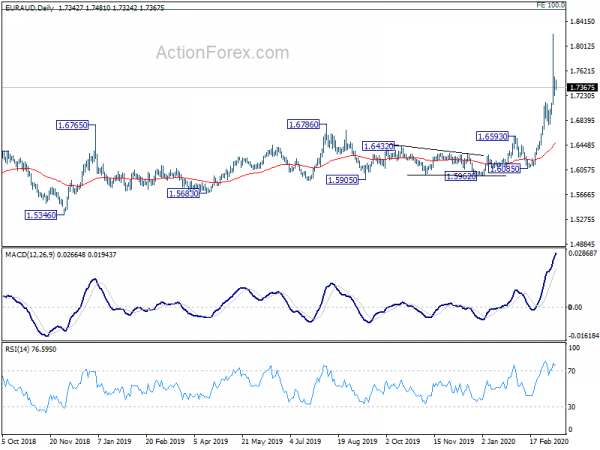Click the 1.84150 price axis value
Image resolution: width=600 pixels, height=450 pixels.
[x=582, y=21]
